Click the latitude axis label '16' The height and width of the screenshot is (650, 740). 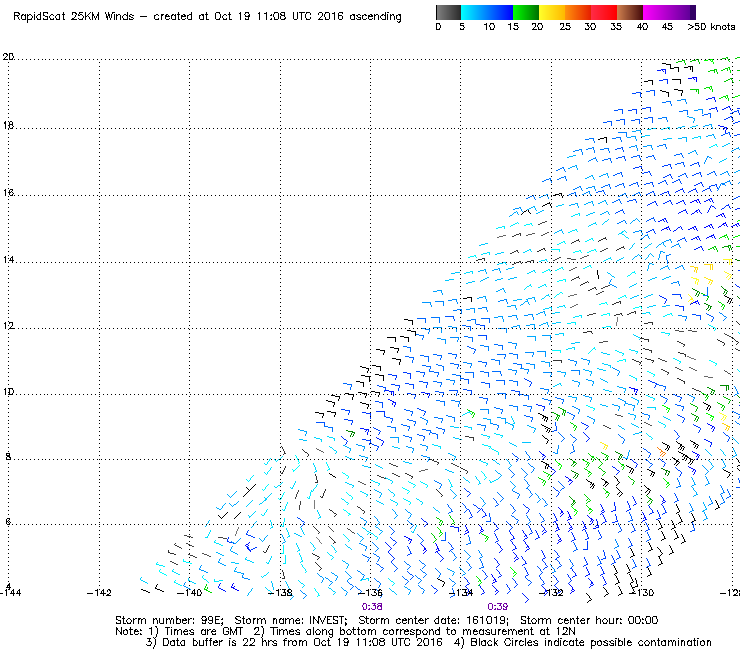(8, 192)
